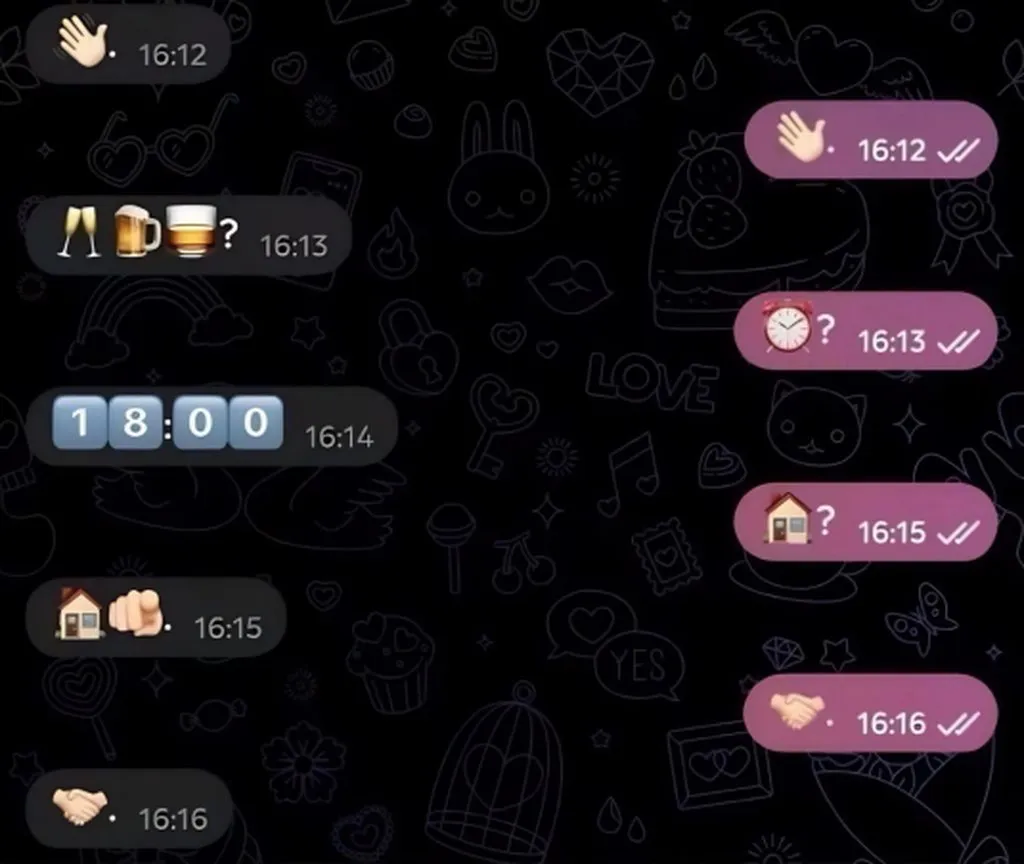Click the received house emoji

click(79, 613)
